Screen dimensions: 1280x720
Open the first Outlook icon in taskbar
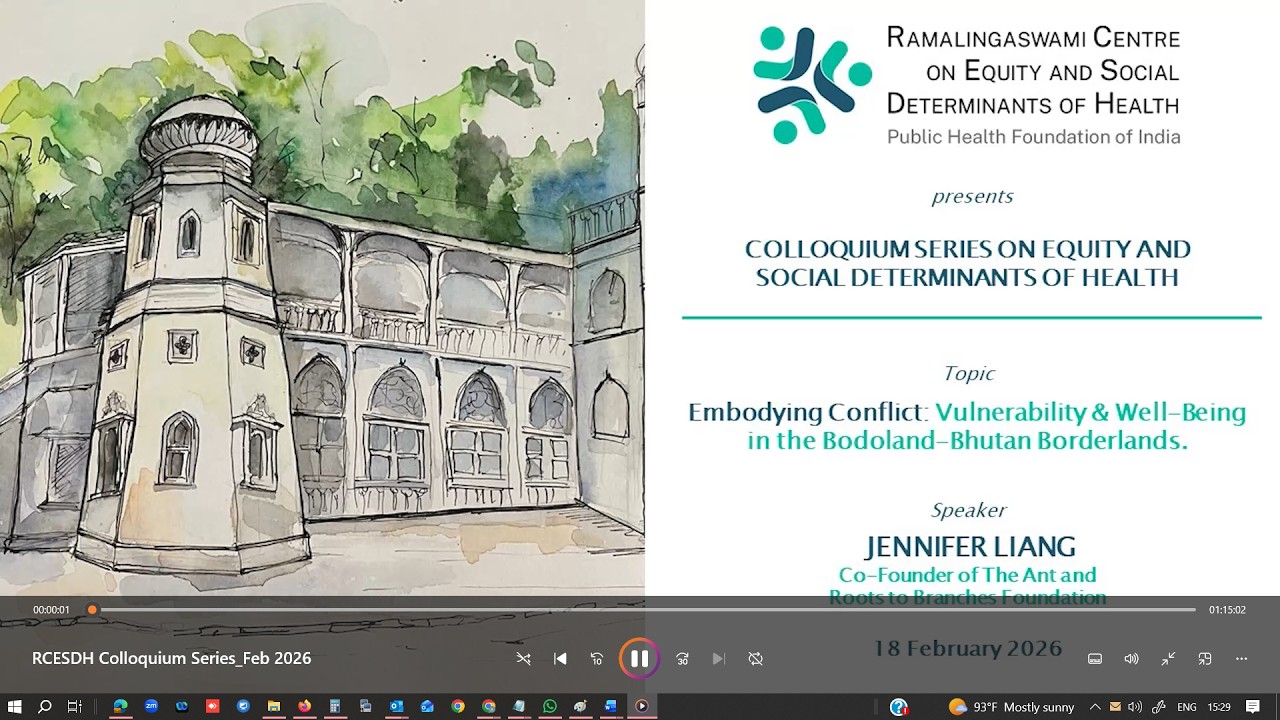396,706
